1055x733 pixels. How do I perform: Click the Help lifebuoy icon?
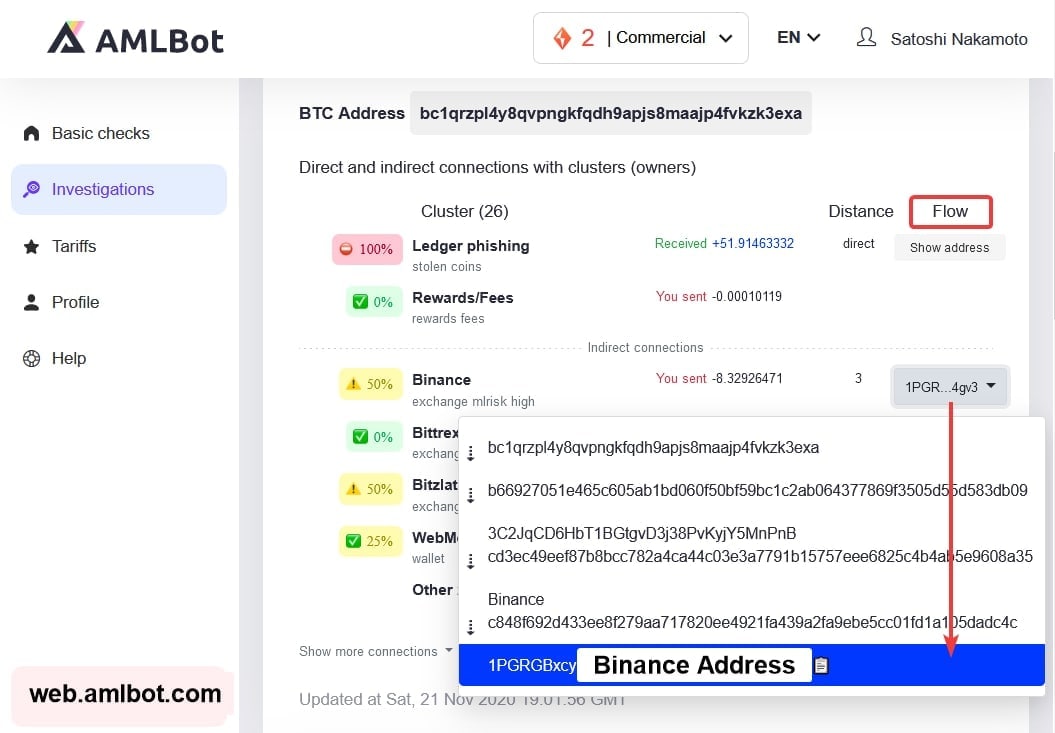point(32,358)
